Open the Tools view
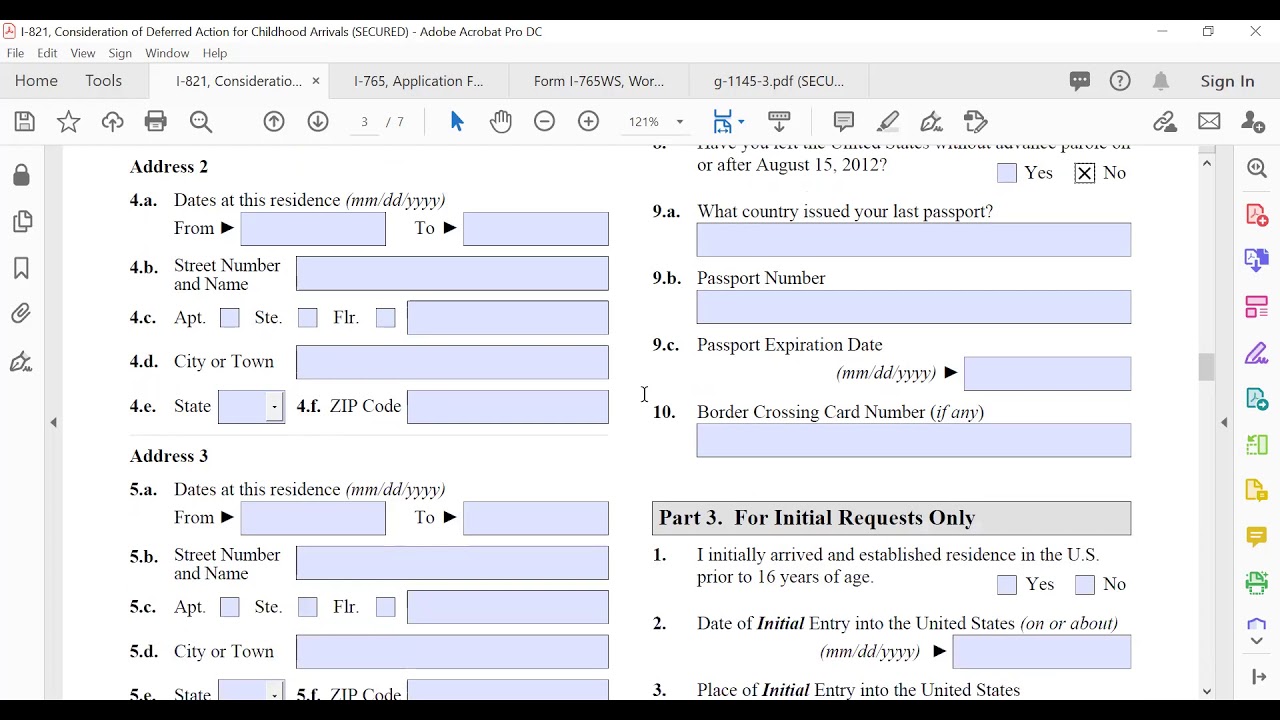 [103, 81]
